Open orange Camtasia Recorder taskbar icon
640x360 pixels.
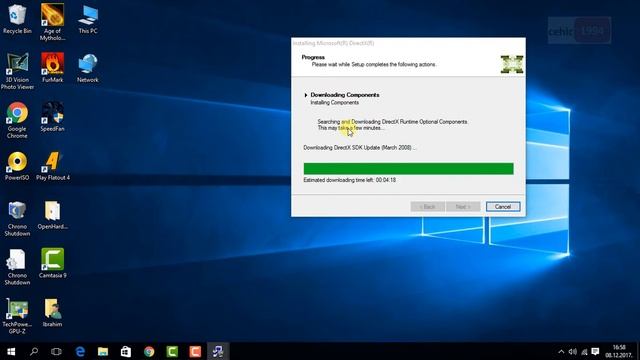195,351
